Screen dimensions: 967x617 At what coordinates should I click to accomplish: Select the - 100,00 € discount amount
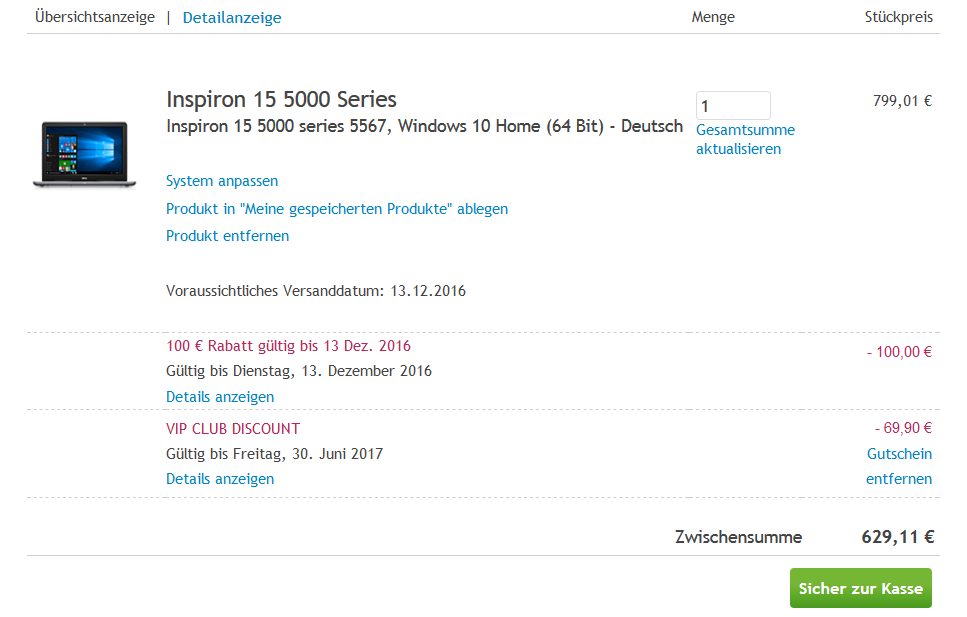pos(899,352)
